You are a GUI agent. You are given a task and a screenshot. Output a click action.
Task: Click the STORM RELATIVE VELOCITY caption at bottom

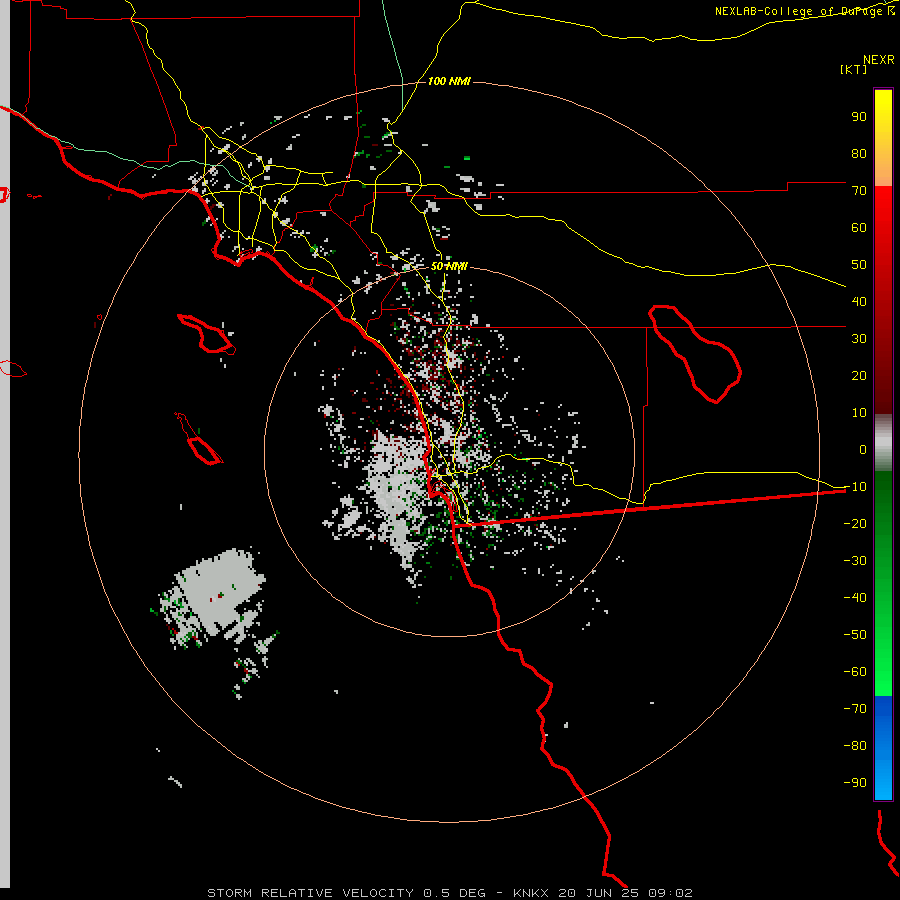(x=449, y=893)
